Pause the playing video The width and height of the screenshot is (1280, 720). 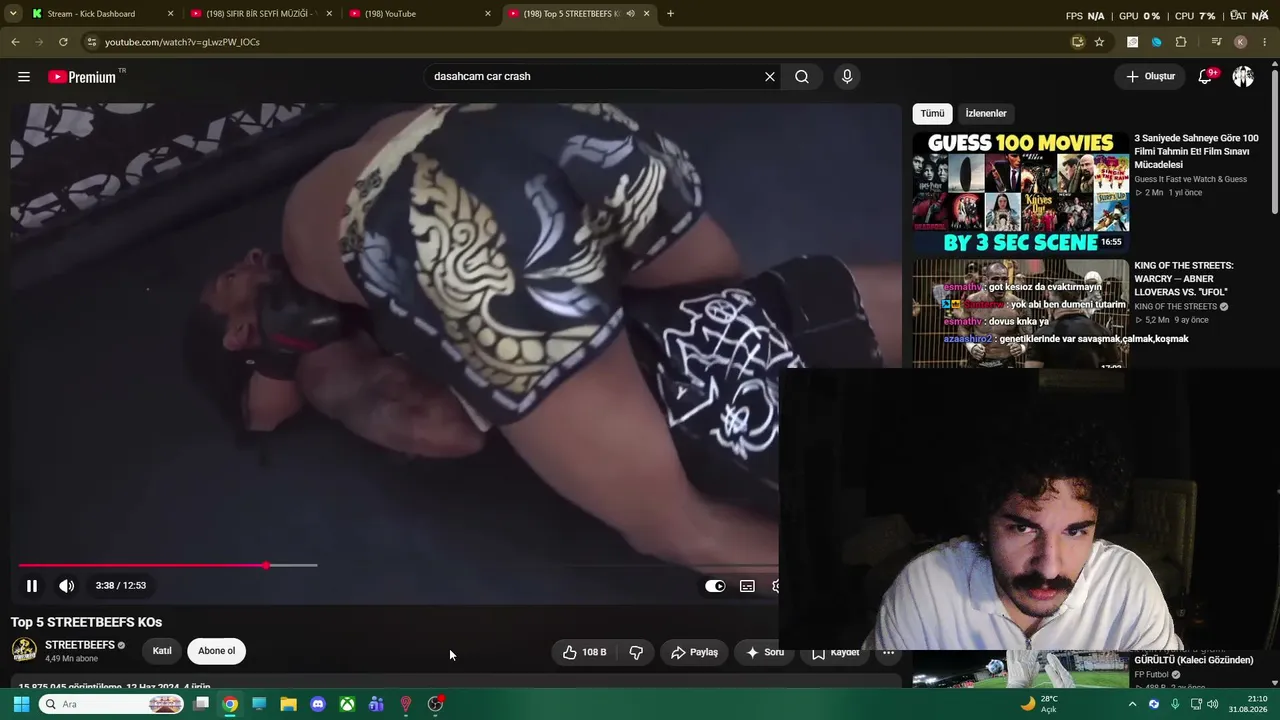[32, 586]
